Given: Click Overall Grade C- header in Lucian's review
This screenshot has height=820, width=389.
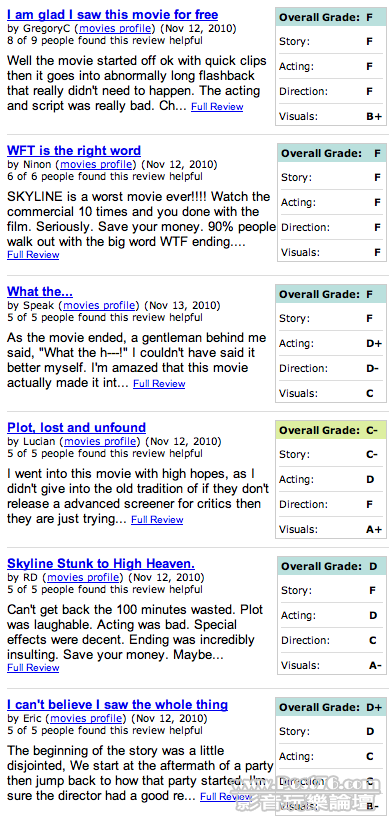Looking at the screenshot, I should point(331,430).
